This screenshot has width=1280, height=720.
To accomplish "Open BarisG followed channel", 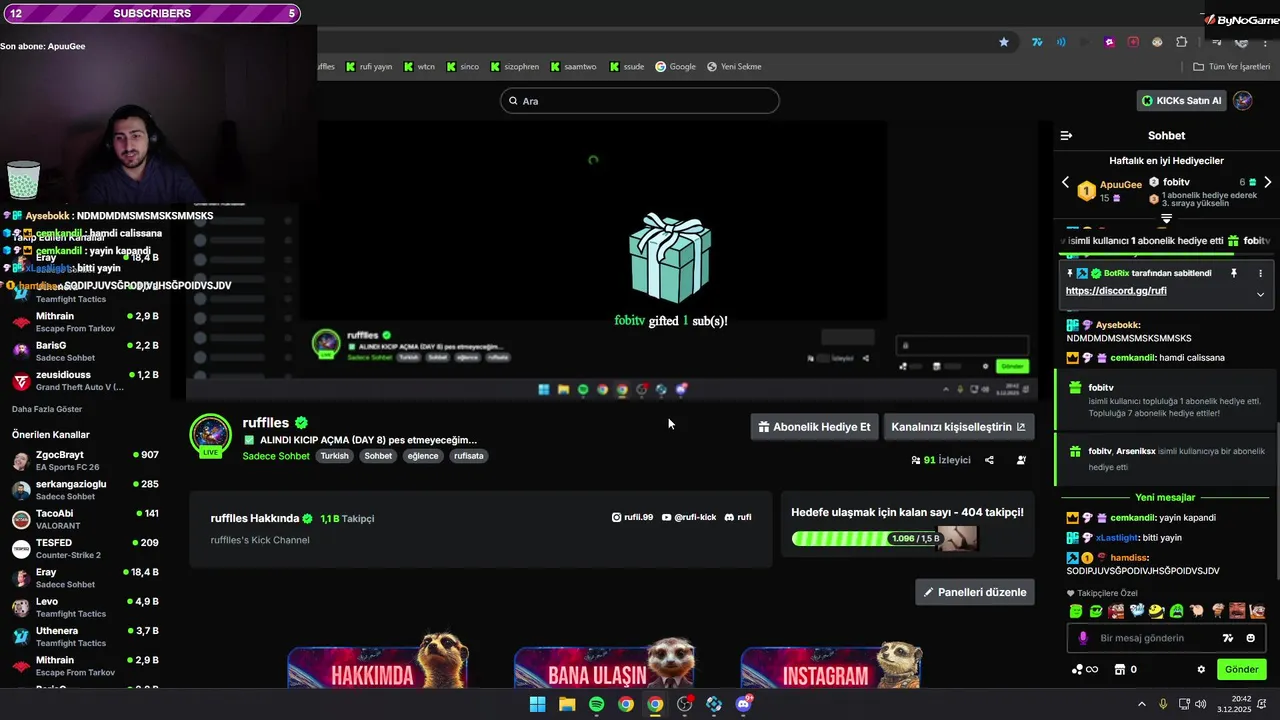I will coord(85,351).
